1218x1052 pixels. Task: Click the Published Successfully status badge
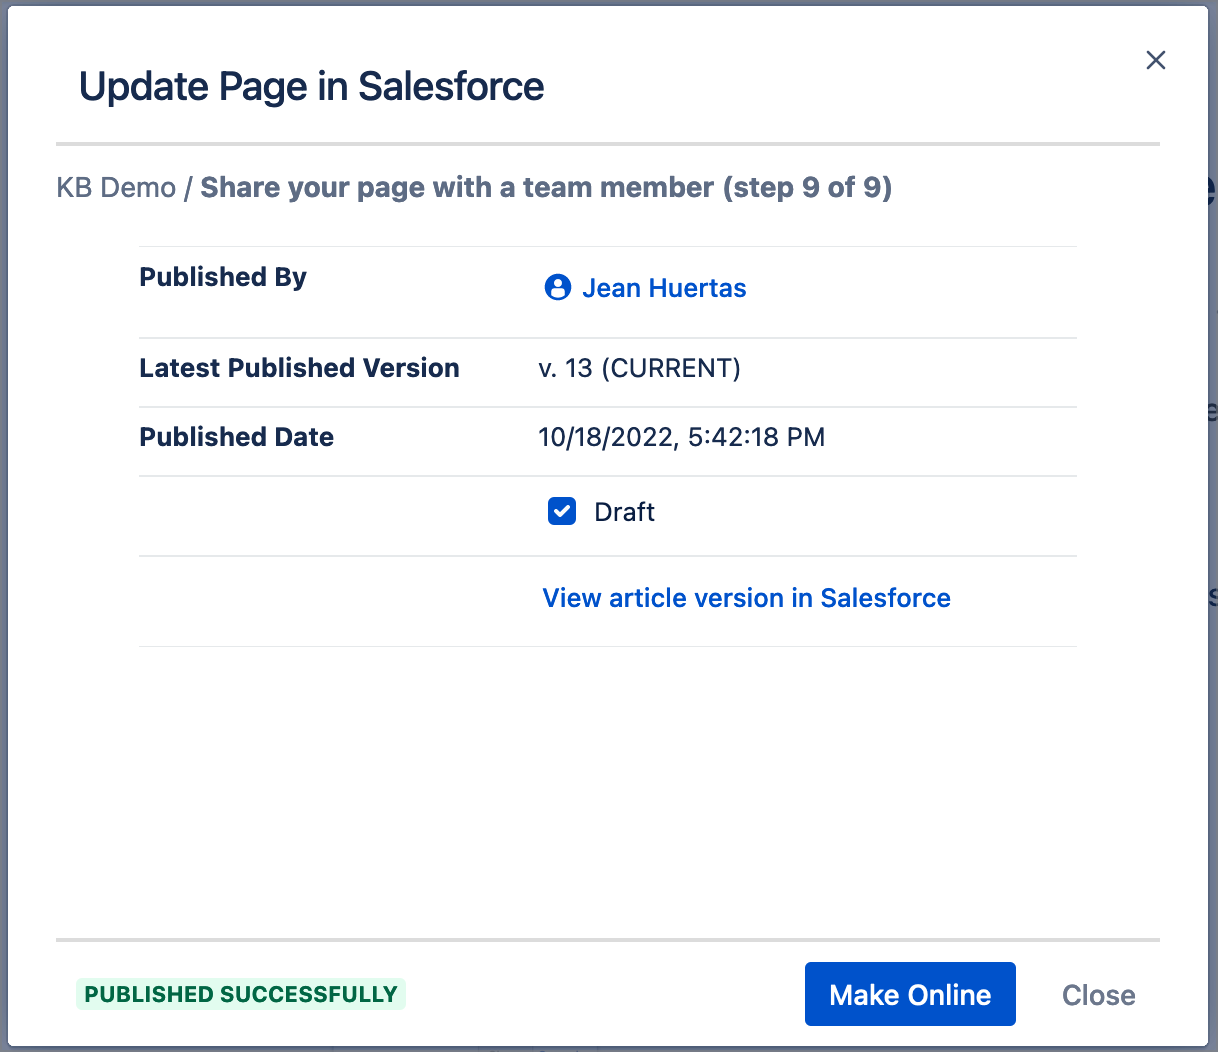(241, 994)
